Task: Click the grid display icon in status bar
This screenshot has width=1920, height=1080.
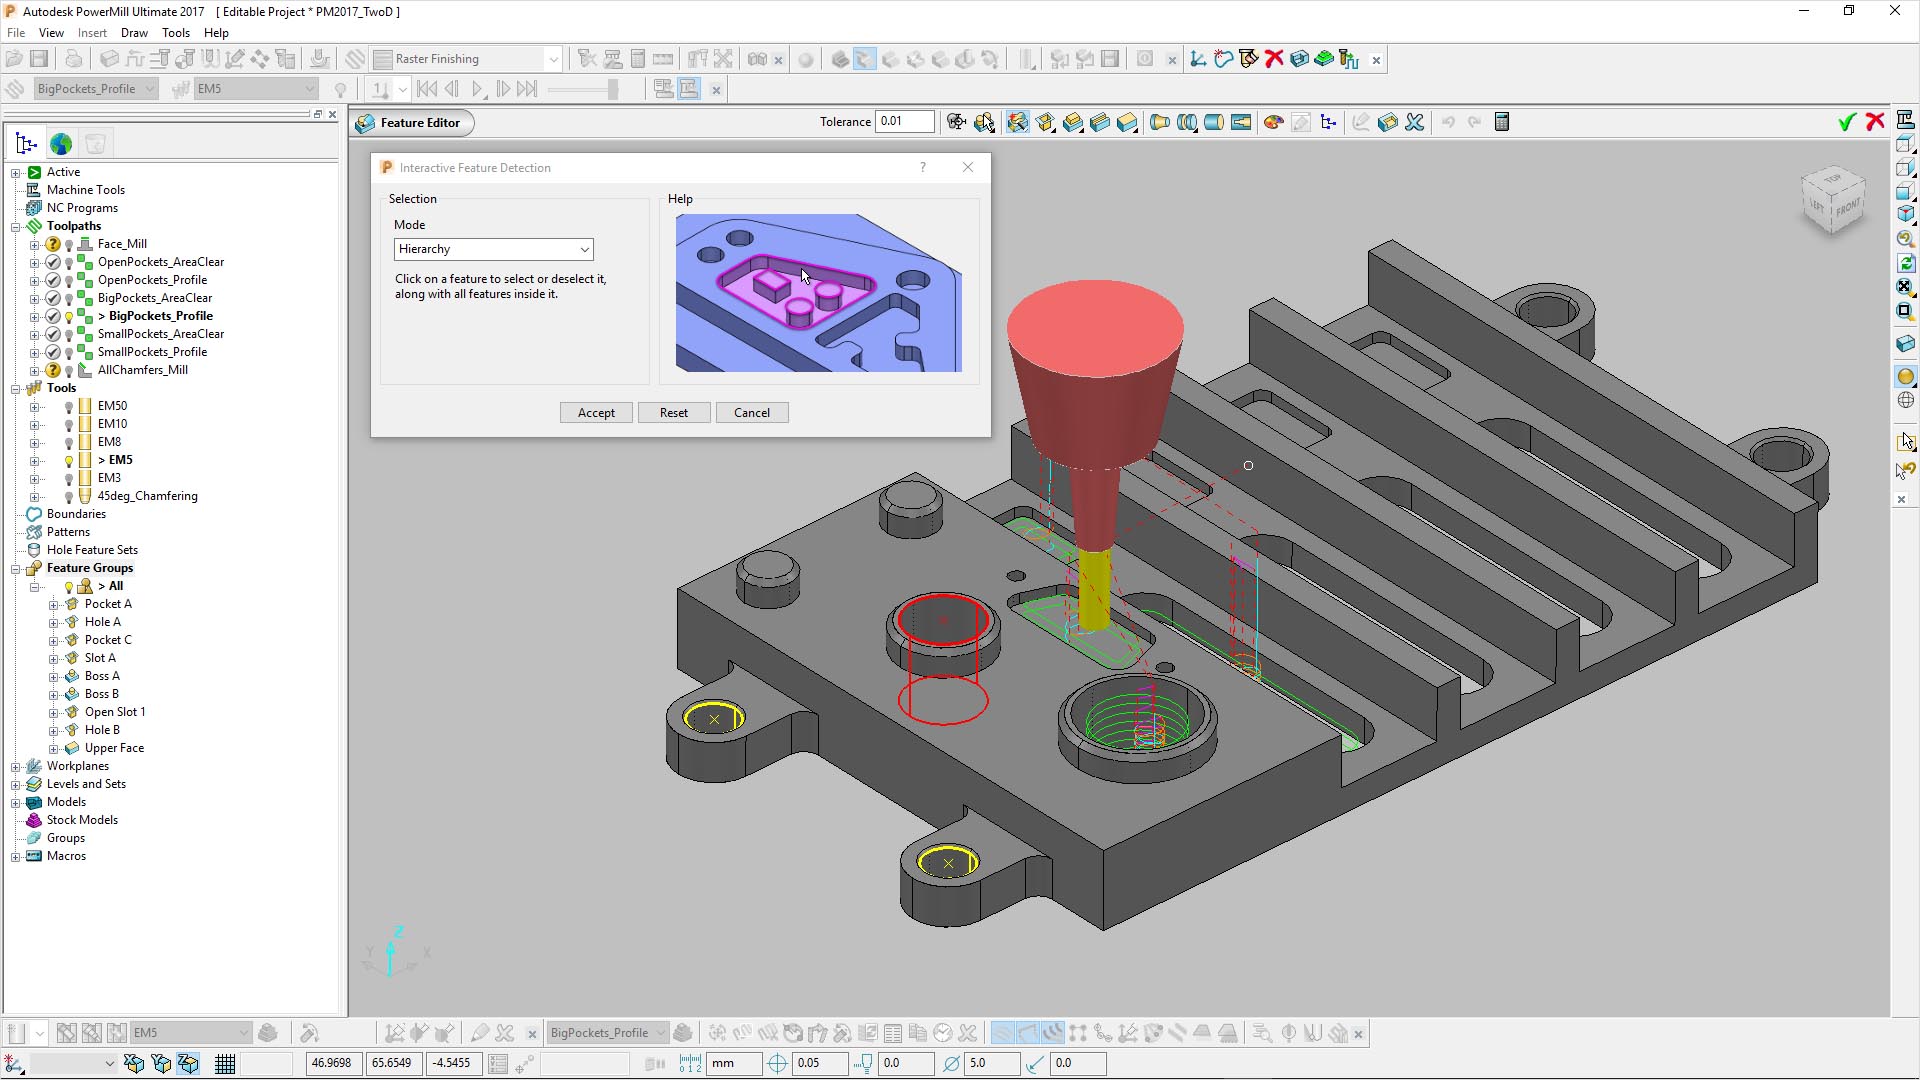Action: point(225,1064)
